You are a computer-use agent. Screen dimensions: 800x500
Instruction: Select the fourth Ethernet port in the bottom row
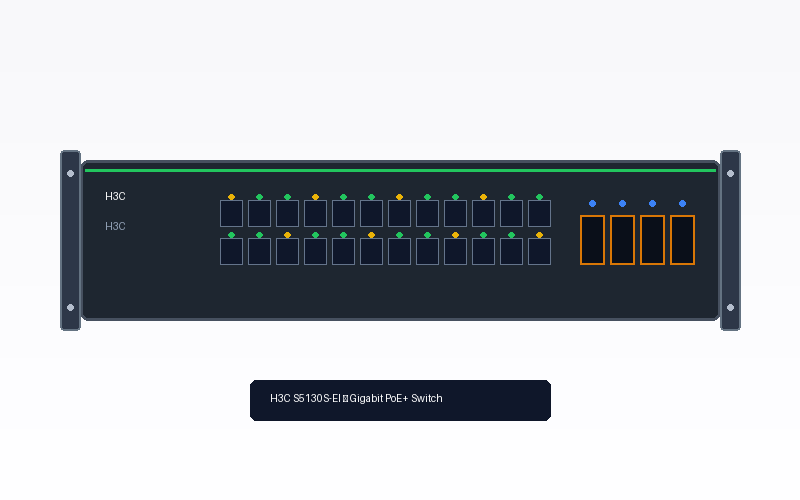click(315, 252)
